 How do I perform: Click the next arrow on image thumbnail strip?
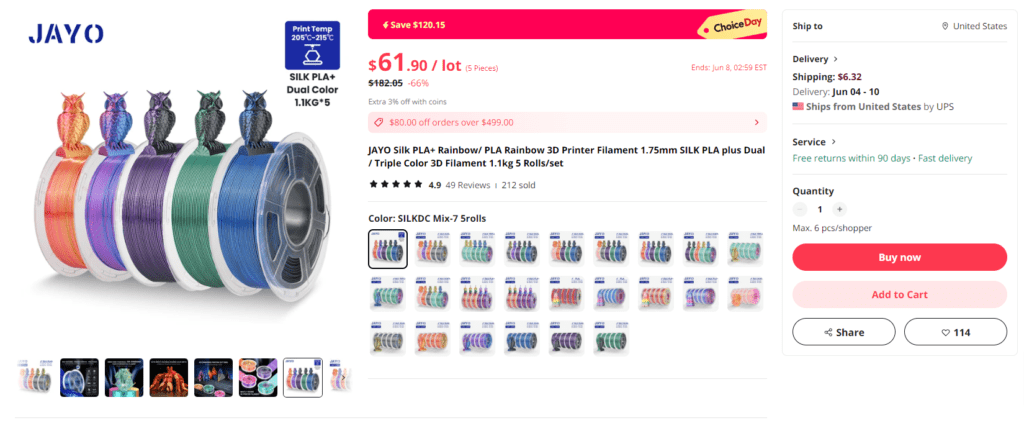click(x=343, y=377)
